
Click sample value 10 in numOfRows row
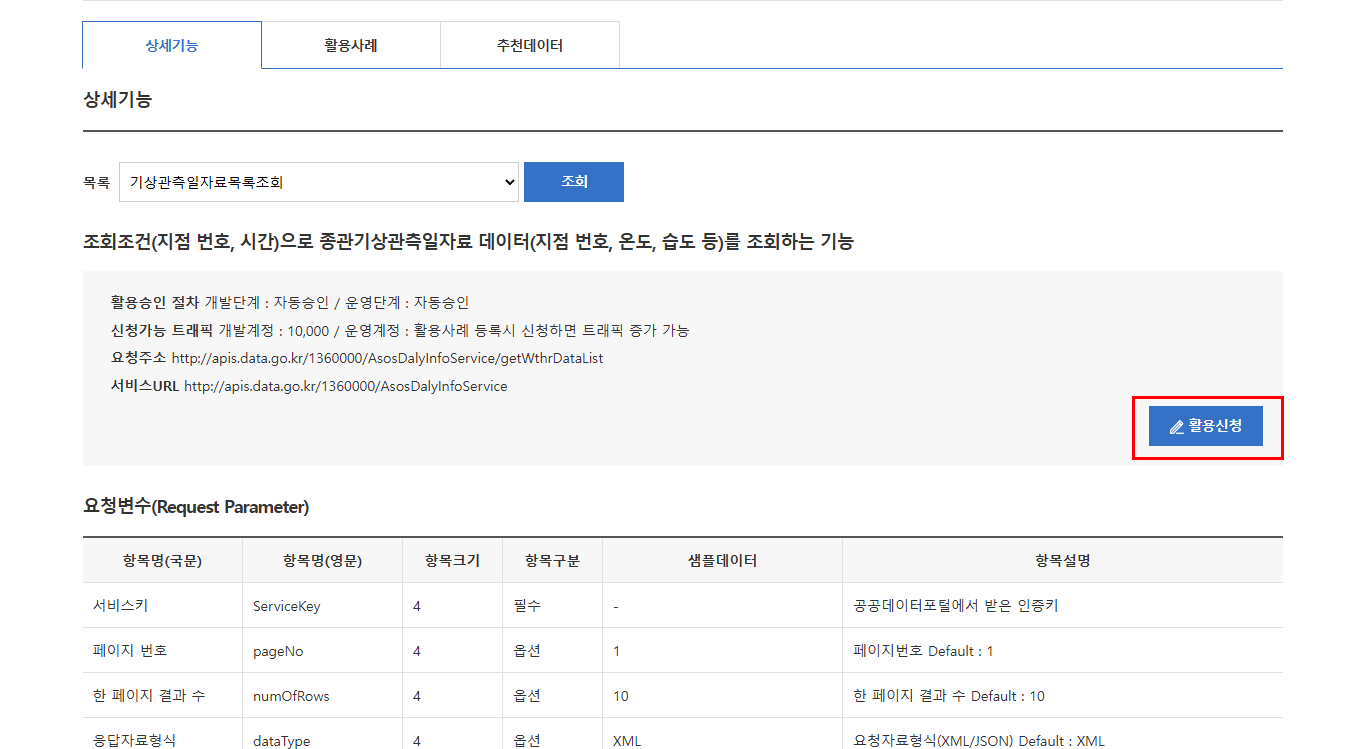pyautogui.click(x=621, y=696)
